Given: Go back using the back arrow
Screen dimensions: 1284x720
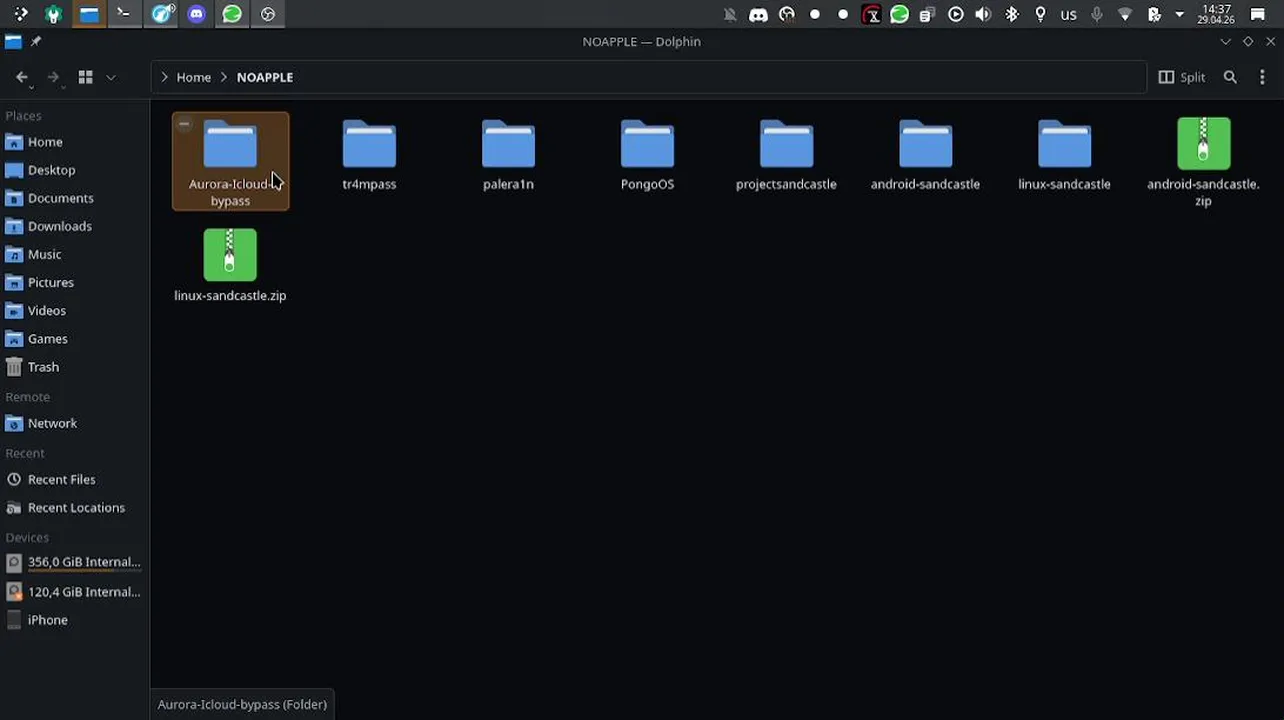Looking at the screenshot, I should 22,77.
